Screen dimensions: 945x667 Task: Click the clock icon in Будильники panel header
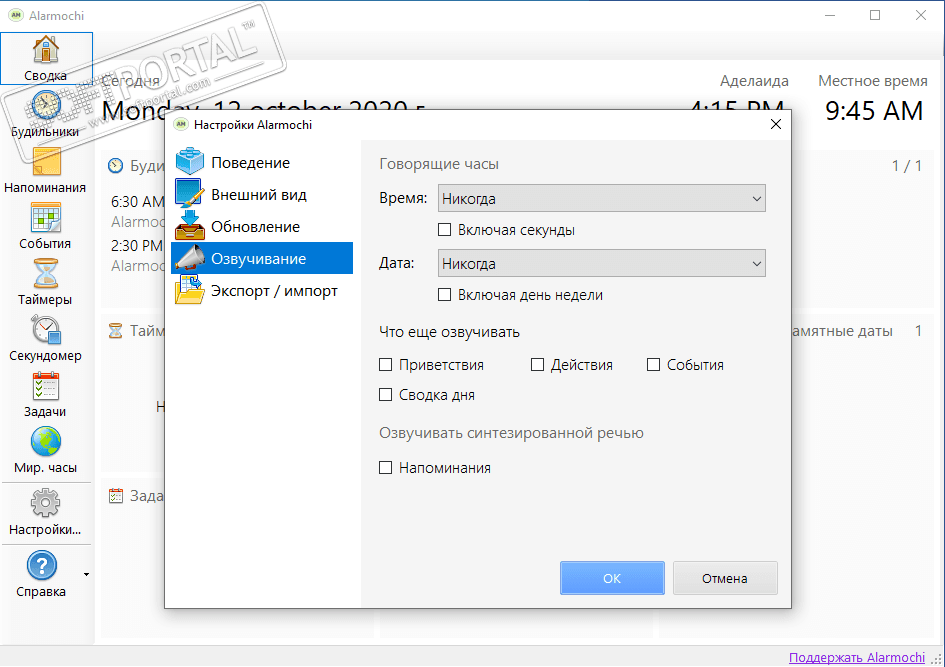pos(116,165)
